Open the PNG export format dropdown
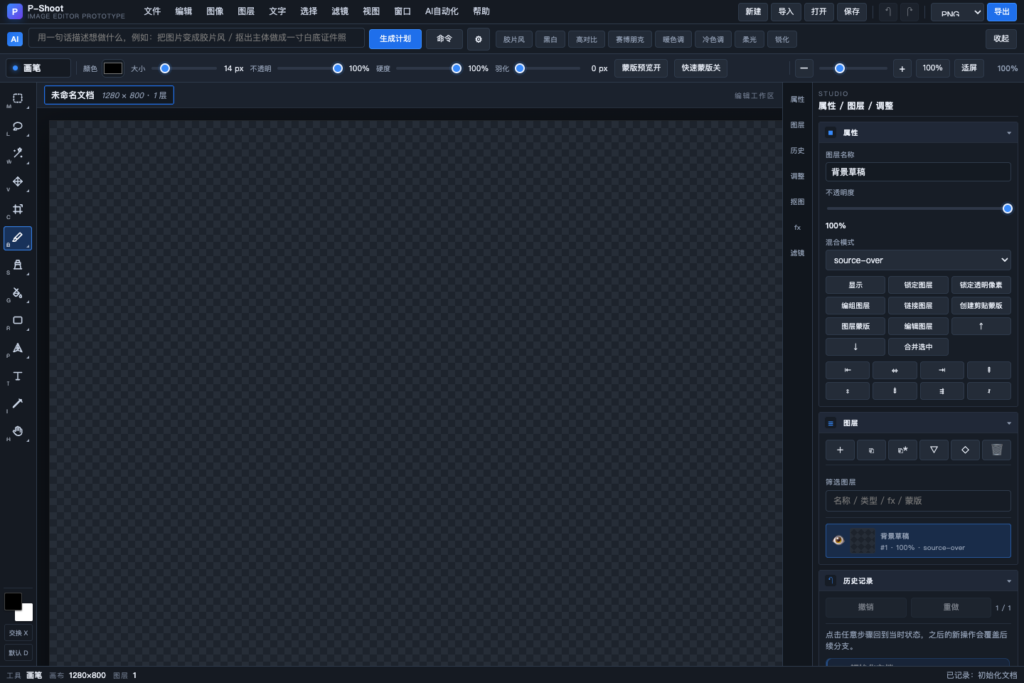This screenshot has width=1024, height=683. [957, 12]
